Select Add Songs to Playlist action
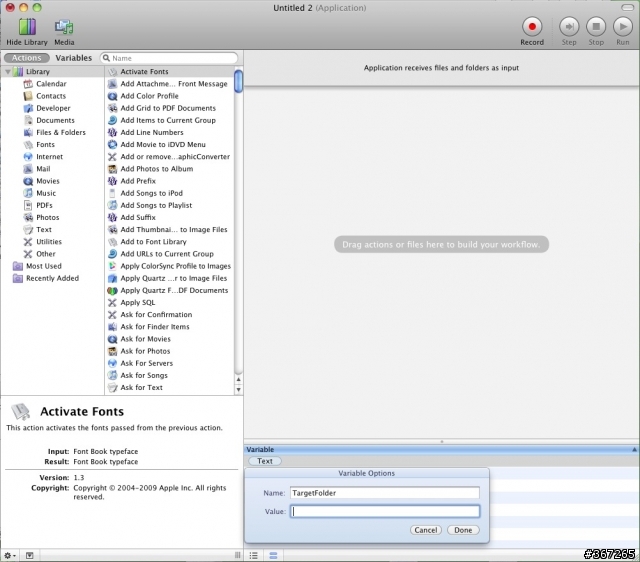The width and height of the screenshot is (640, 562). point(156,205)
